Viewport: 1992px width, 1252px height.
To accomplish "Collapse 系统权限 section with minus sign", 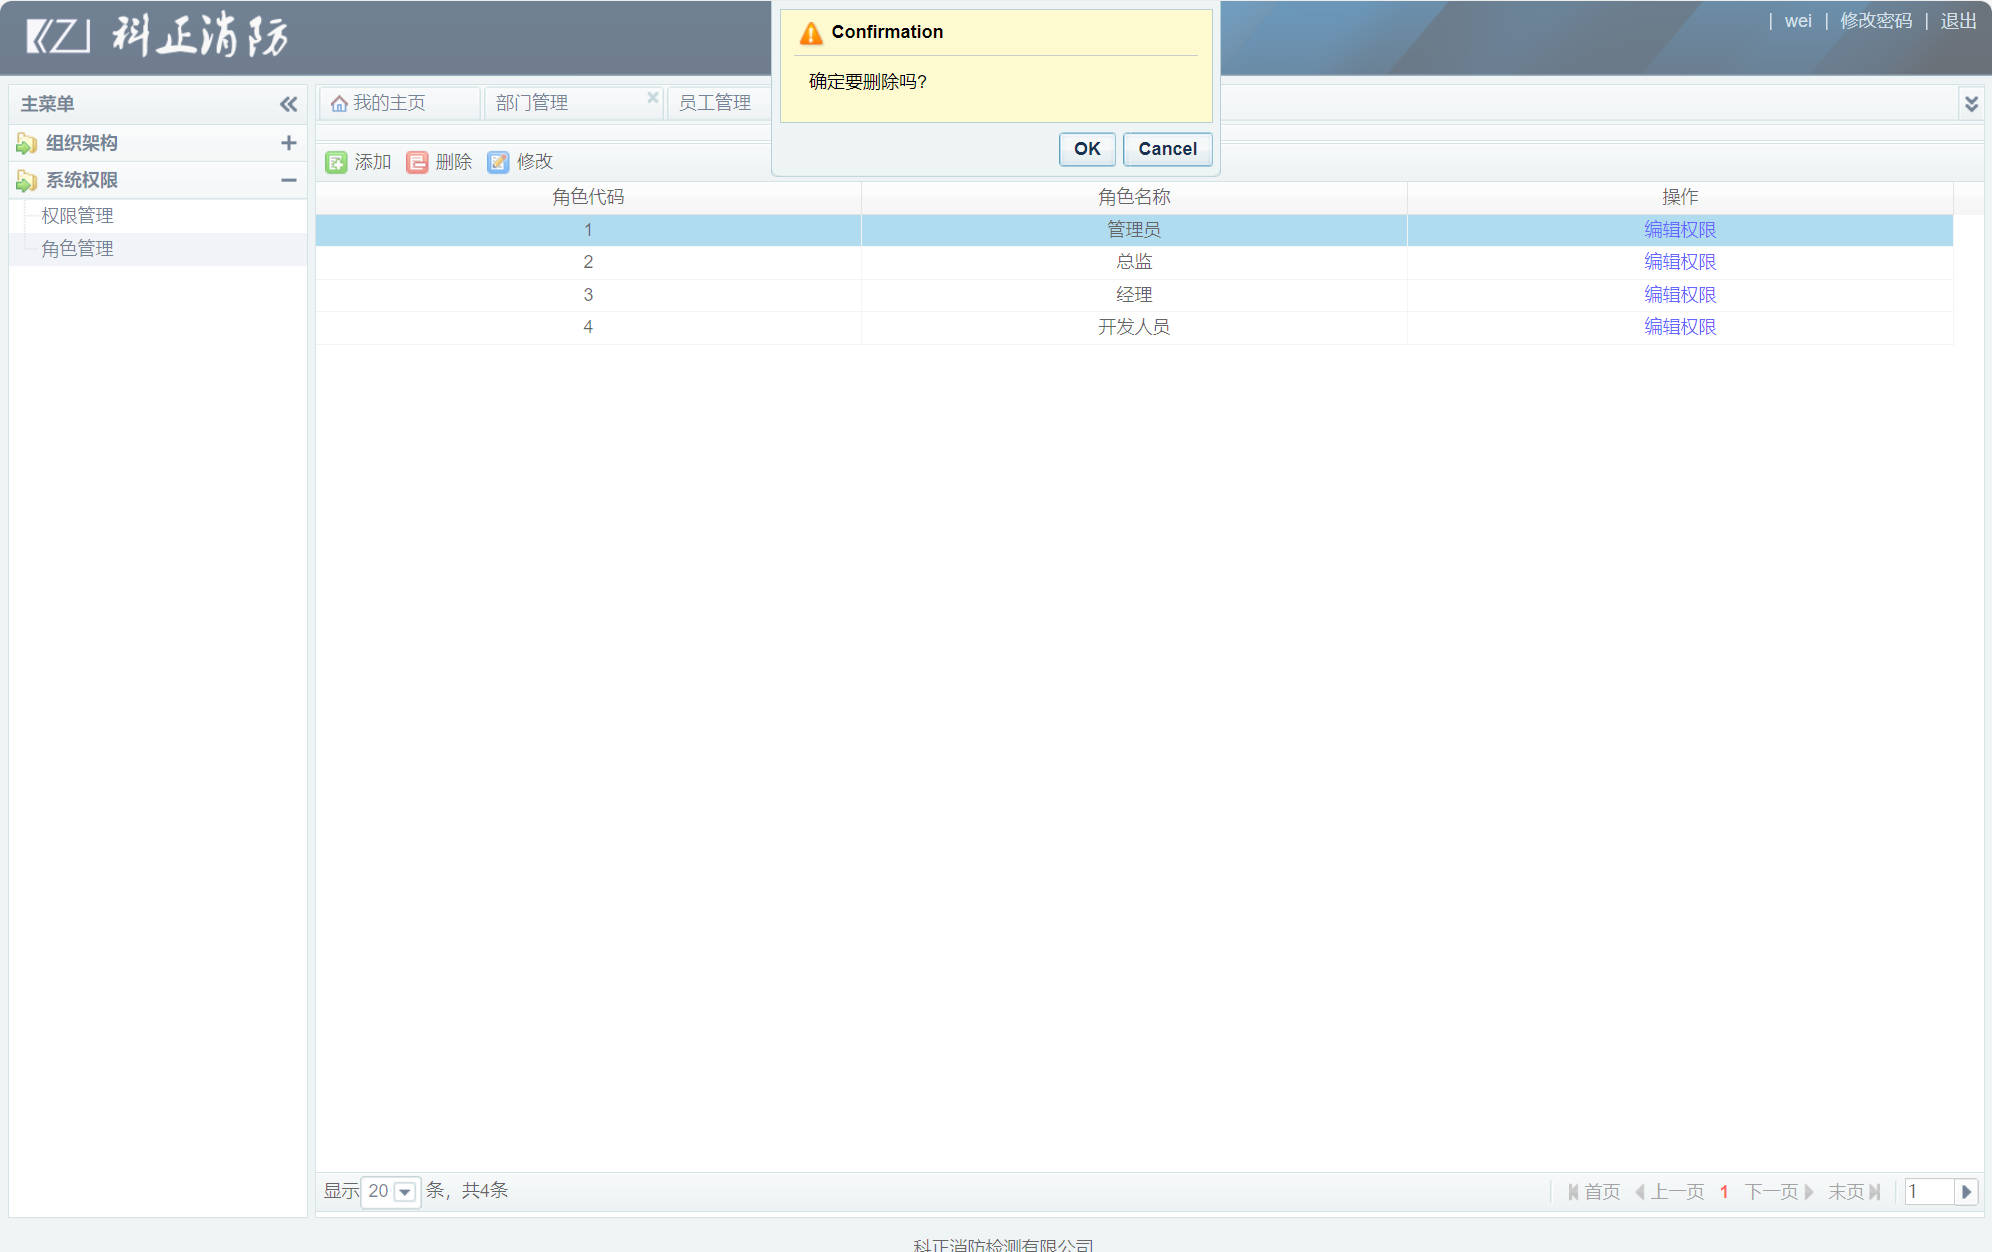I will (288, 180).
